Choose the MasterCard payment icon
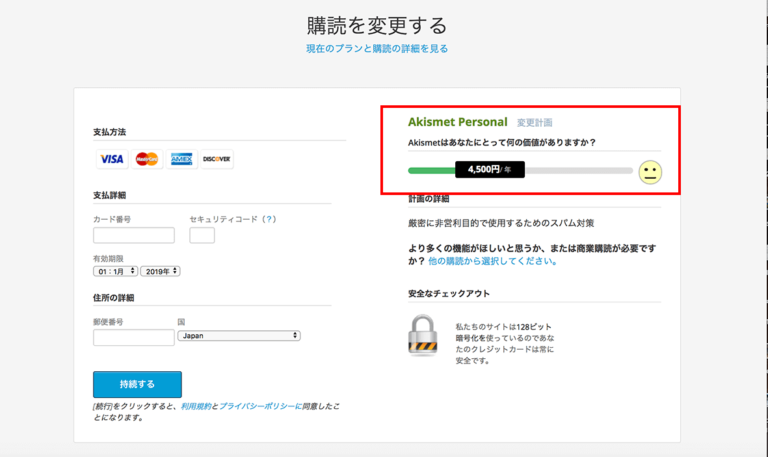The image size is (768, 457). pyautogui.click(x=147, y=159)
